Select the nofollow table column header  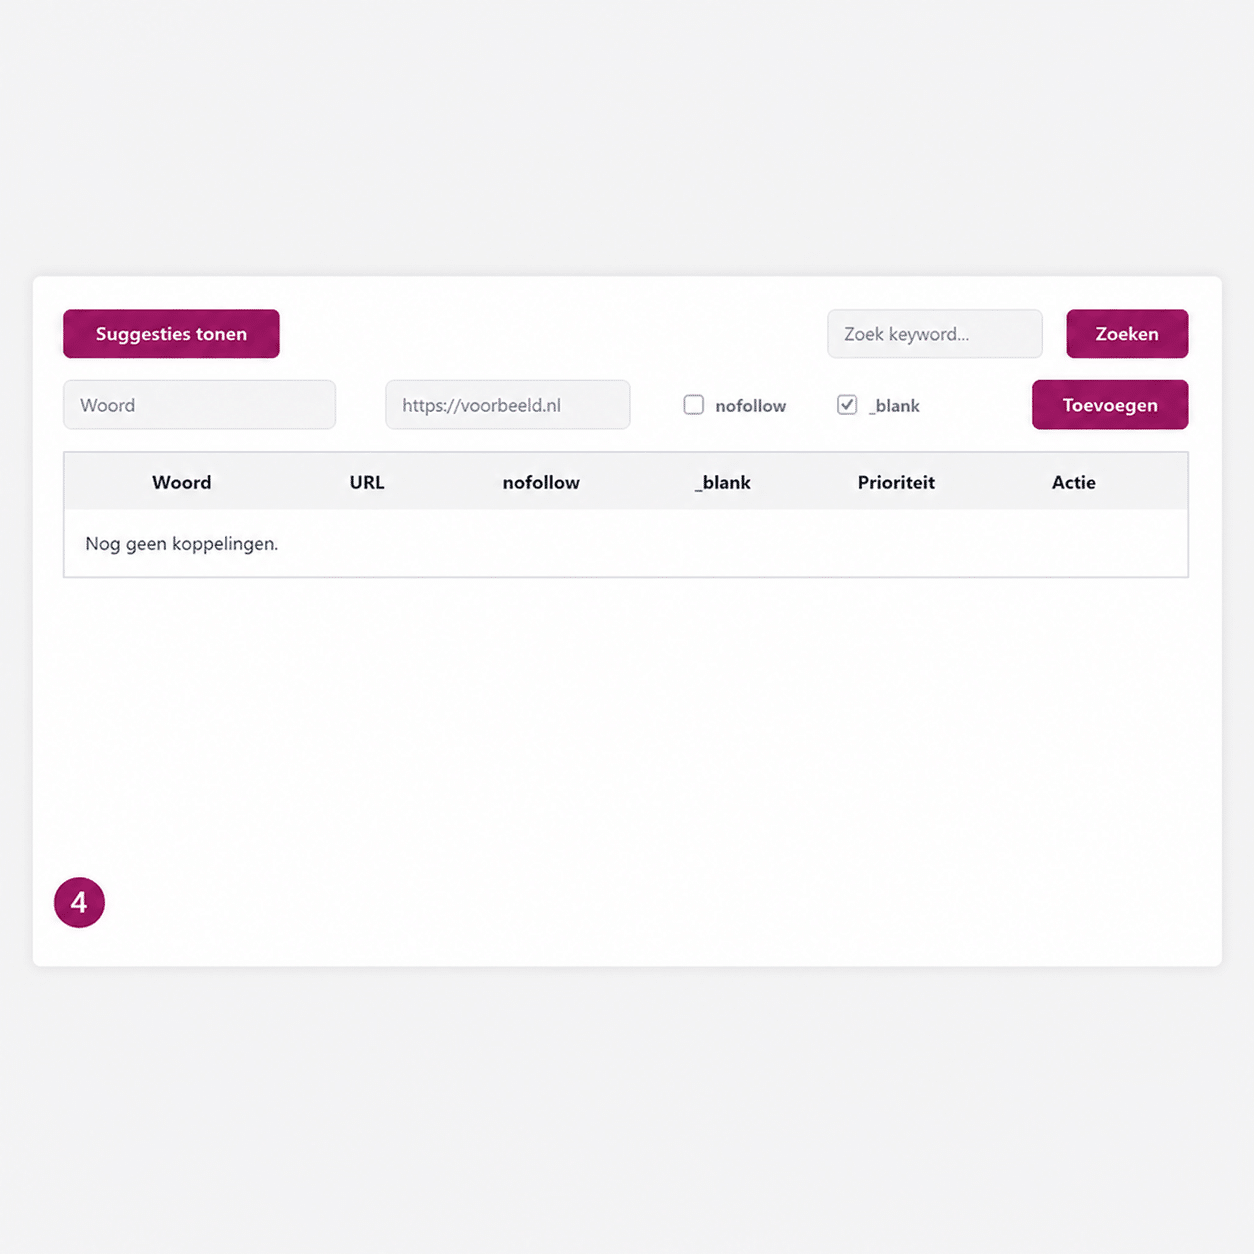coord(541,482)
